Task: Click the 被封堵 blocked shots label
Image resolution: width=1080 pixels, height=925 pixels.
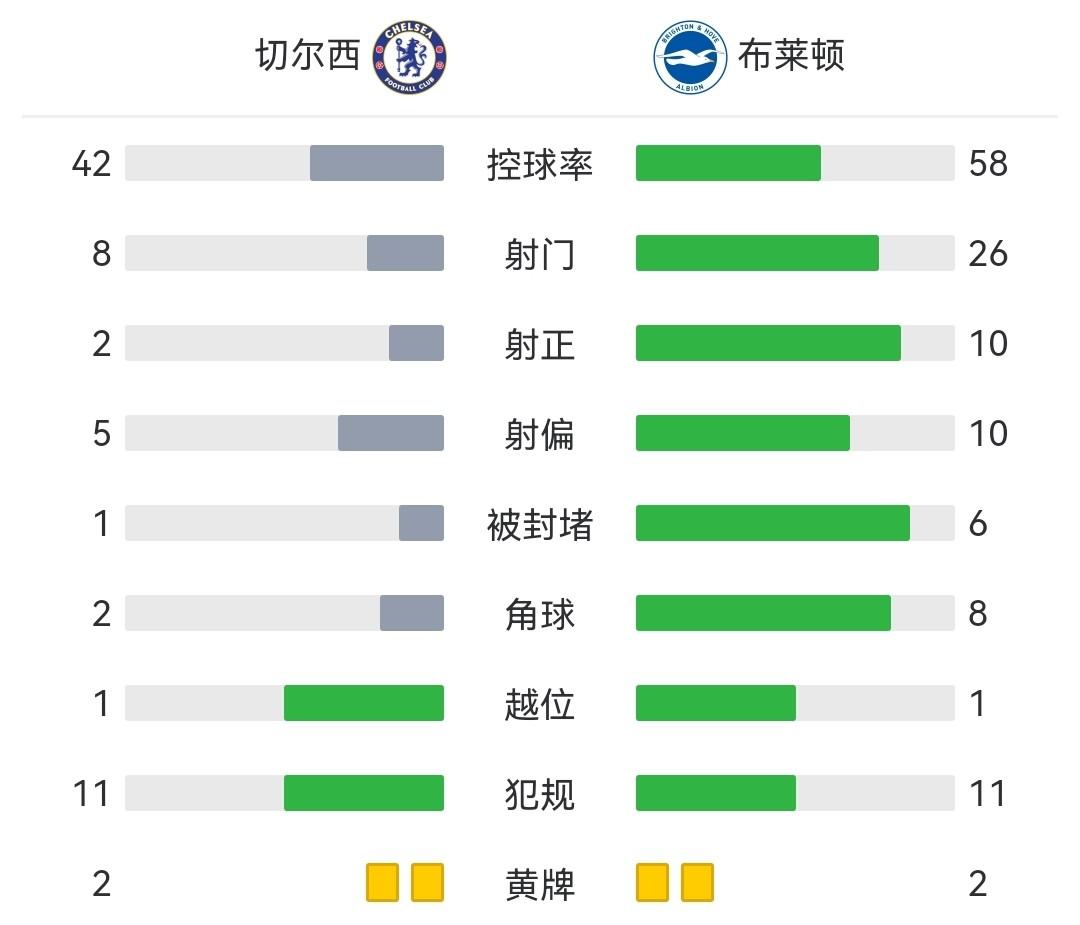Action: pyautogui.click(x=540, y=524)
